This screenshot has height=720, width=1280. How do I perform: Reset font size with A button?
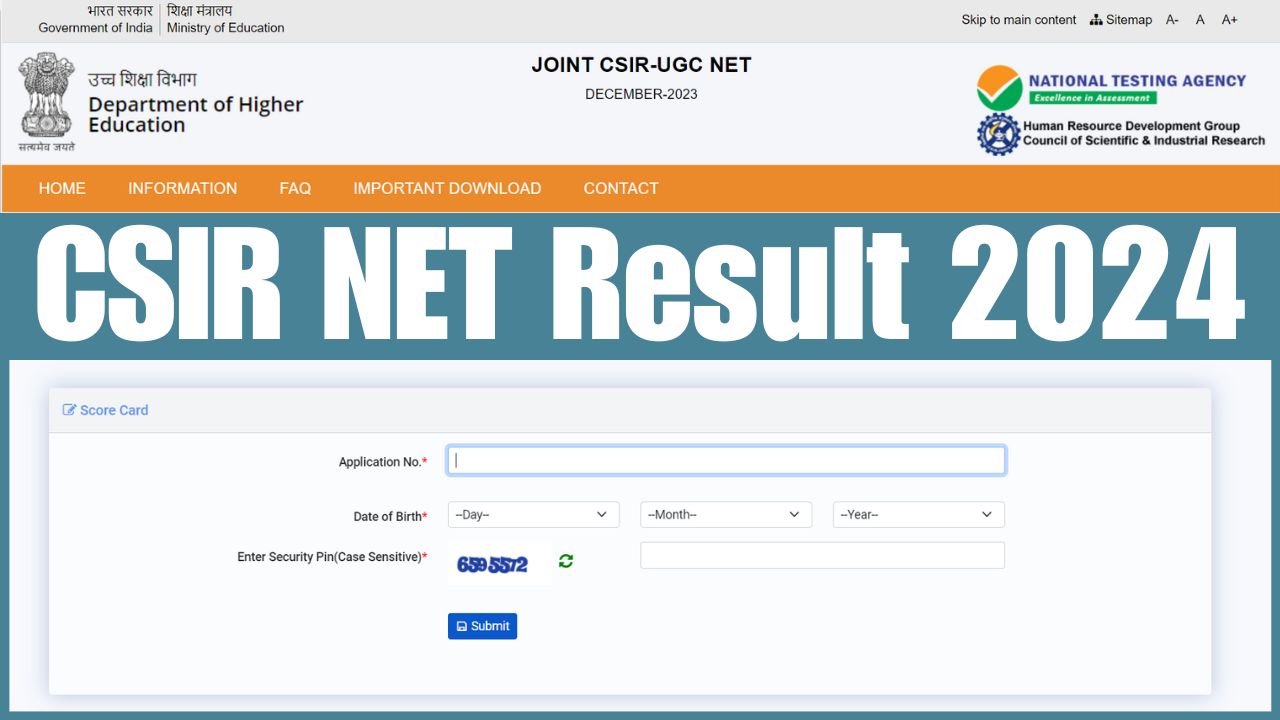point(1200,20)
